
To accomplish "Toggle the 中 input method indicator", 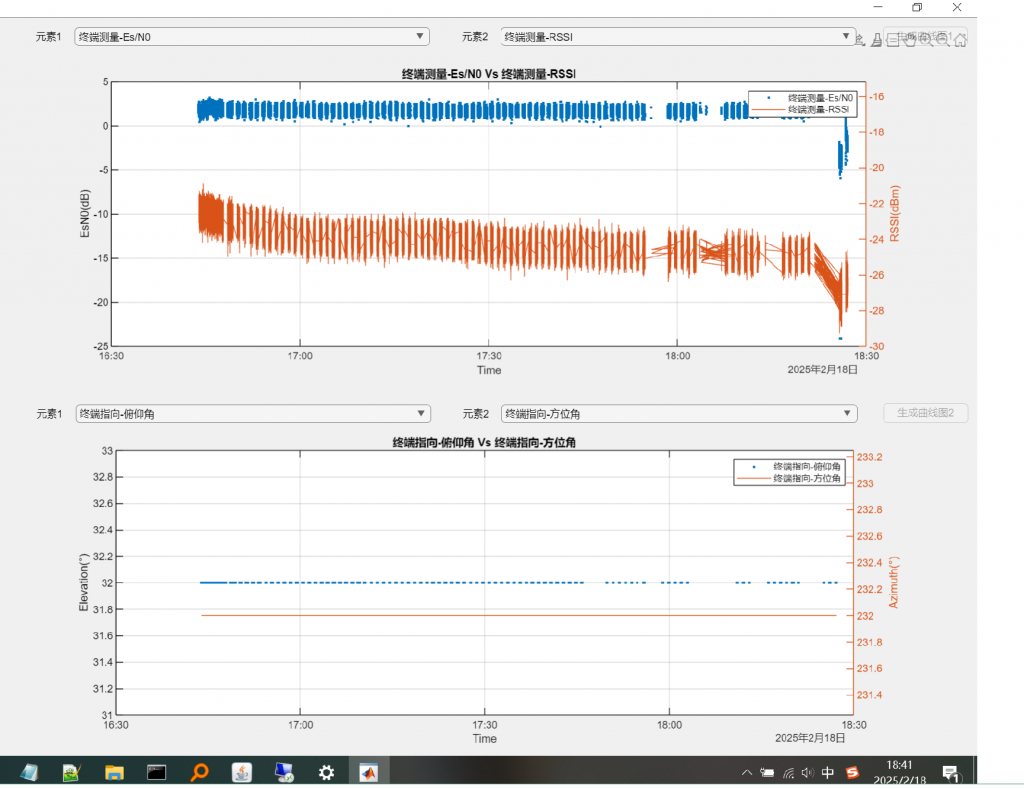I will [828, 773].
